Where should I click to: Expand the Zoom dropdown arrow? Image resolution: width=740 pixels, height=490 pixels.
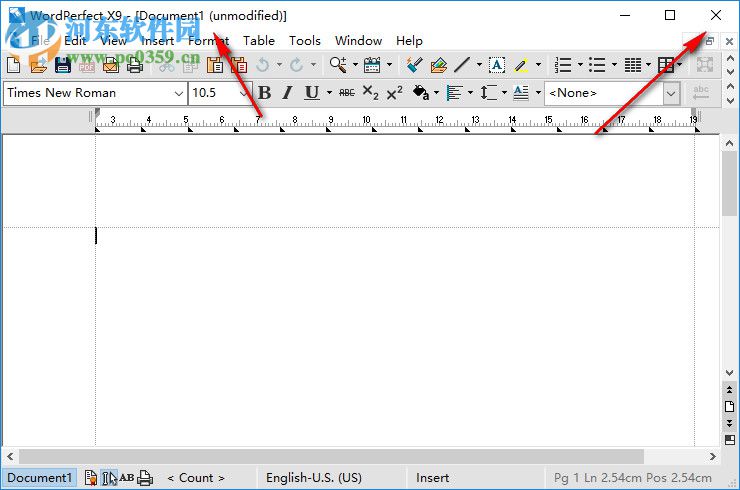click(355, 64)
